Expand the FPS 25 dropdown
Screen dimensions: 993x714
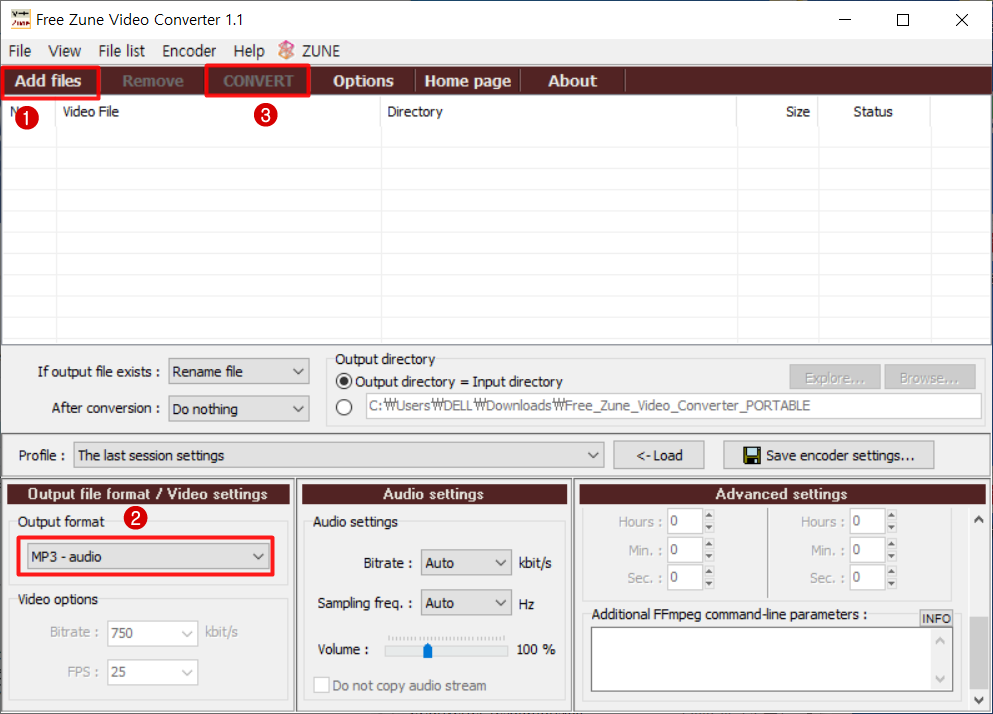coord(153,672)
